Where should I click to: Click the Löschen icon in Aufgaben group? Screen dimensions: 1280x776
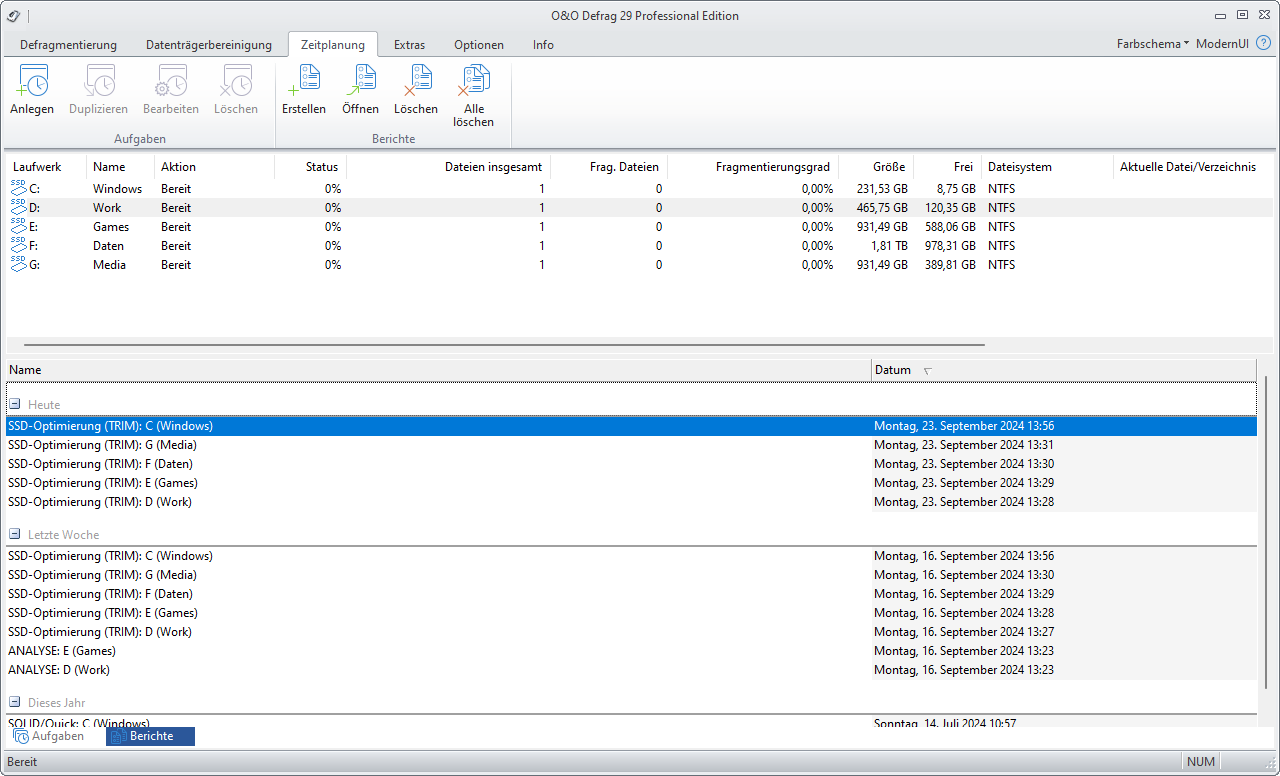pyautogui.click(x=236, y=80)
